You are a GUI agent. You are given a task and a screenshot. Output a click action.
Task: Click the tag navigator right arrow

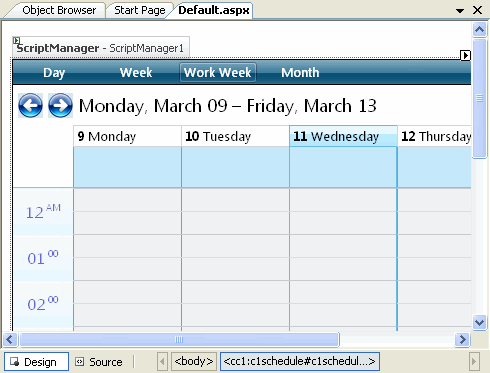pyautogui.click(x=474, y=361)
